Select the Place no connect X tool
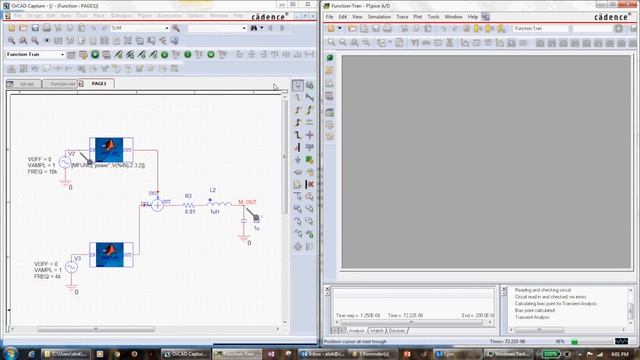Viewport: 640px width, 360px height. pyautogui.click(x=310, y=184)
